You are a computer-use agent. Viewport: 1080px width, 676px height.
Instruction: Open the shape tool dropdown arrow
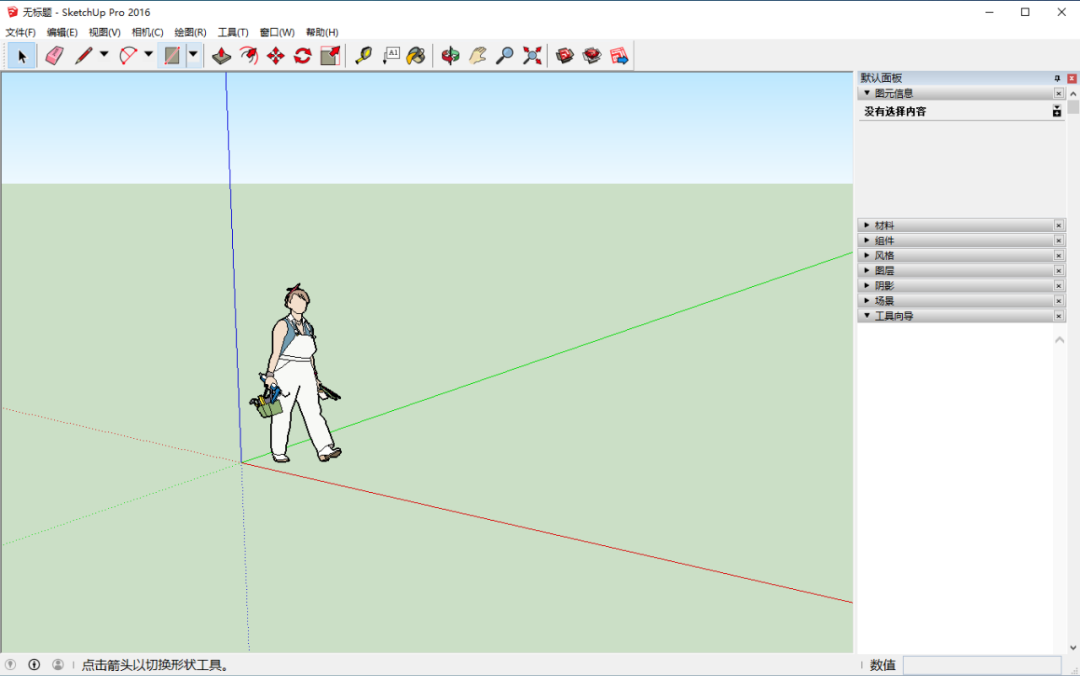(194, 54)
